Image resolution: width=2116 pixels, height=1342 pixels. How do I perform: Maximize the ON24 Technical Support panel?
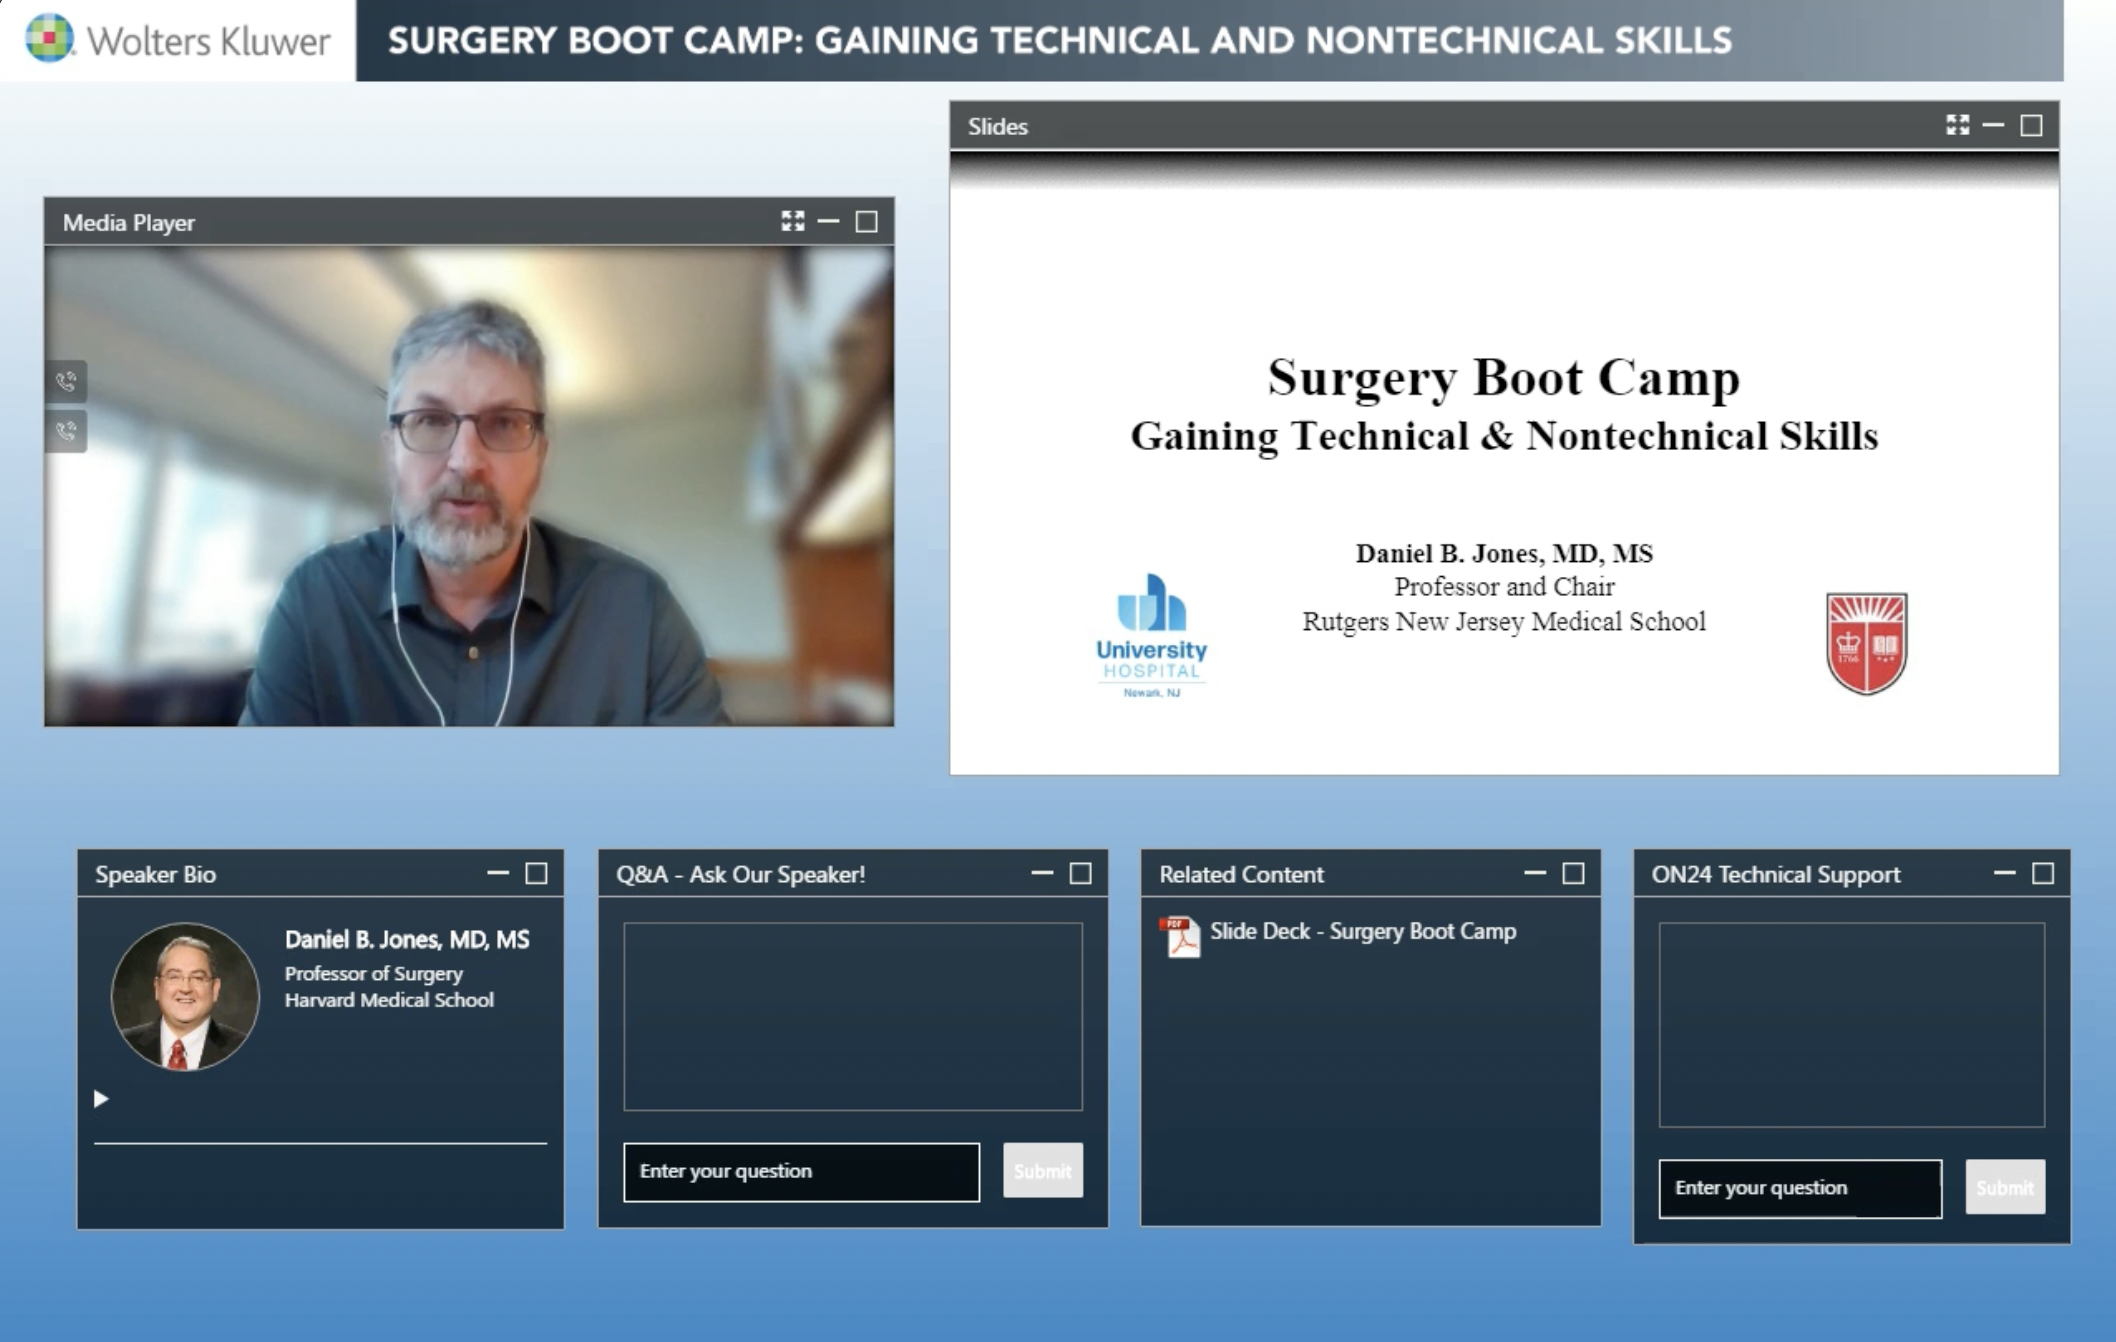2043,873
